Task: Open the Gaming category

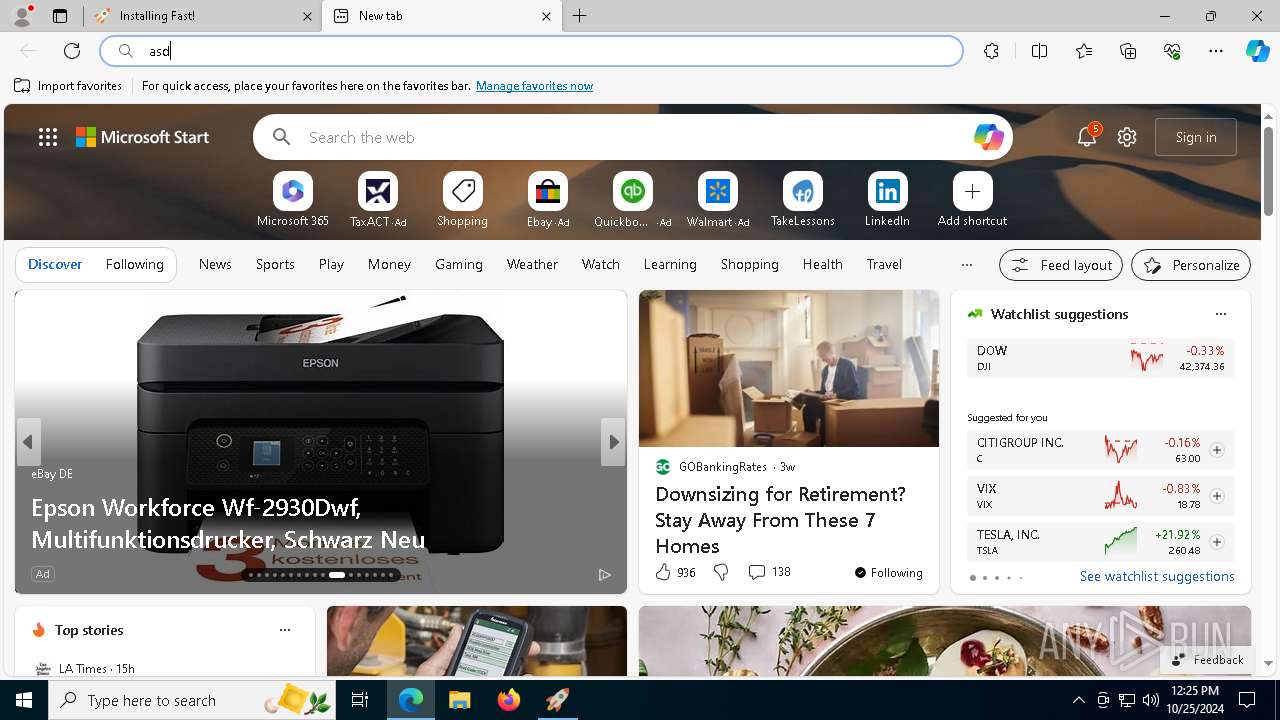Action: tap(459, 264)
